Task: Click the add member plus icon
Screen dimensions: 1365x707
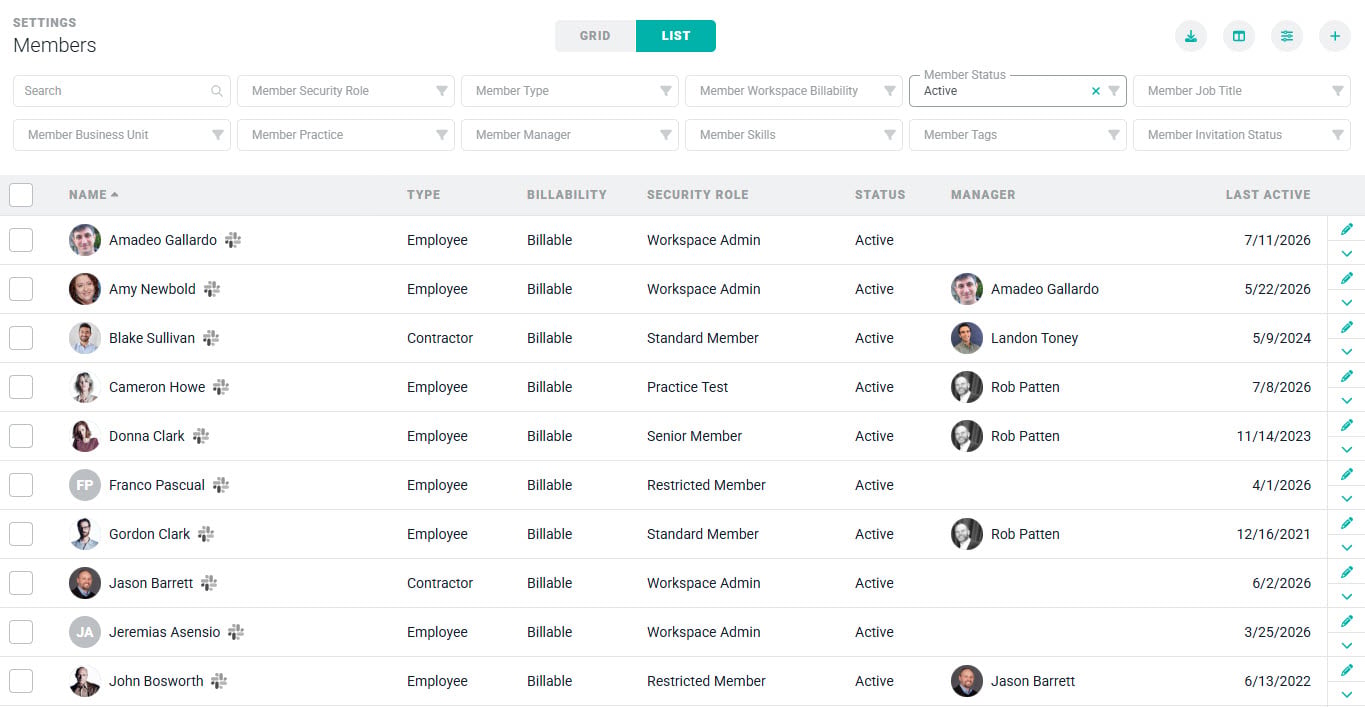Action: pos(1335,36)
